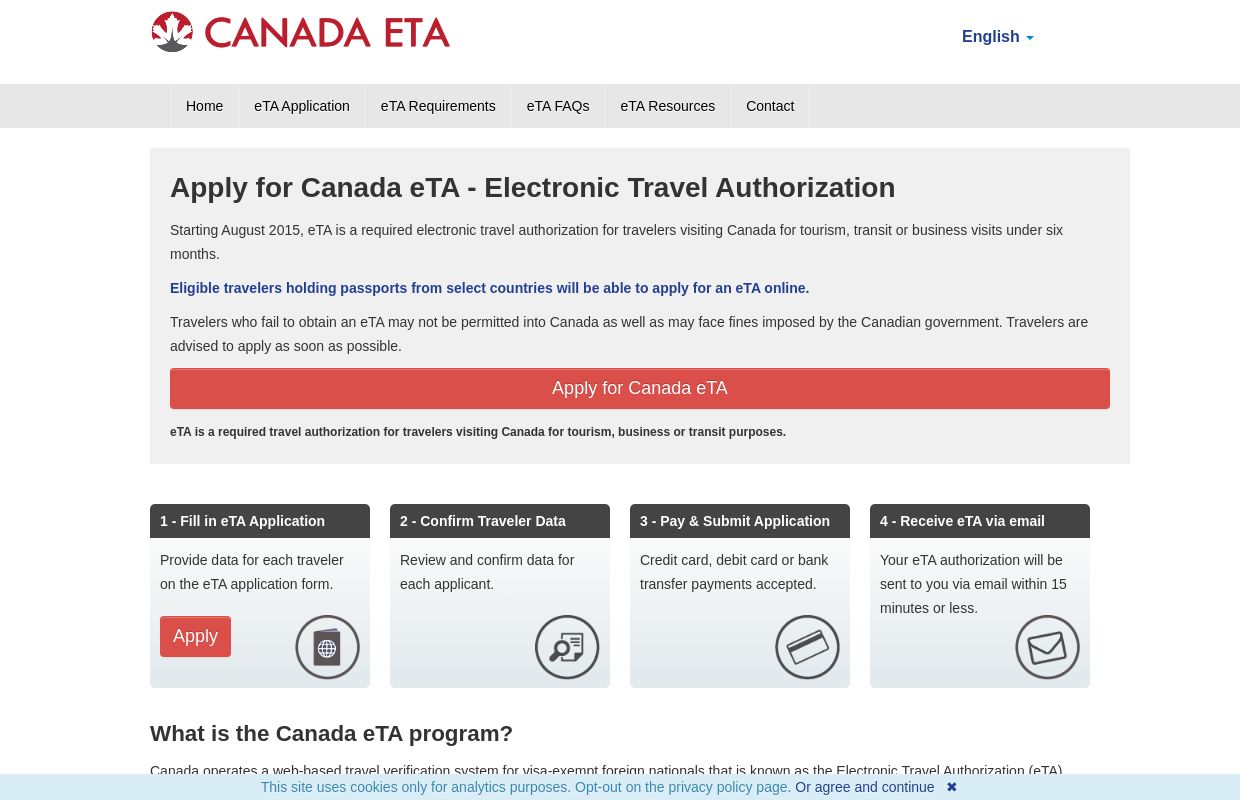Click the red Apply for Canada eTA button
This screenshot has width=1240, height=800.
[x=640, y=388]
